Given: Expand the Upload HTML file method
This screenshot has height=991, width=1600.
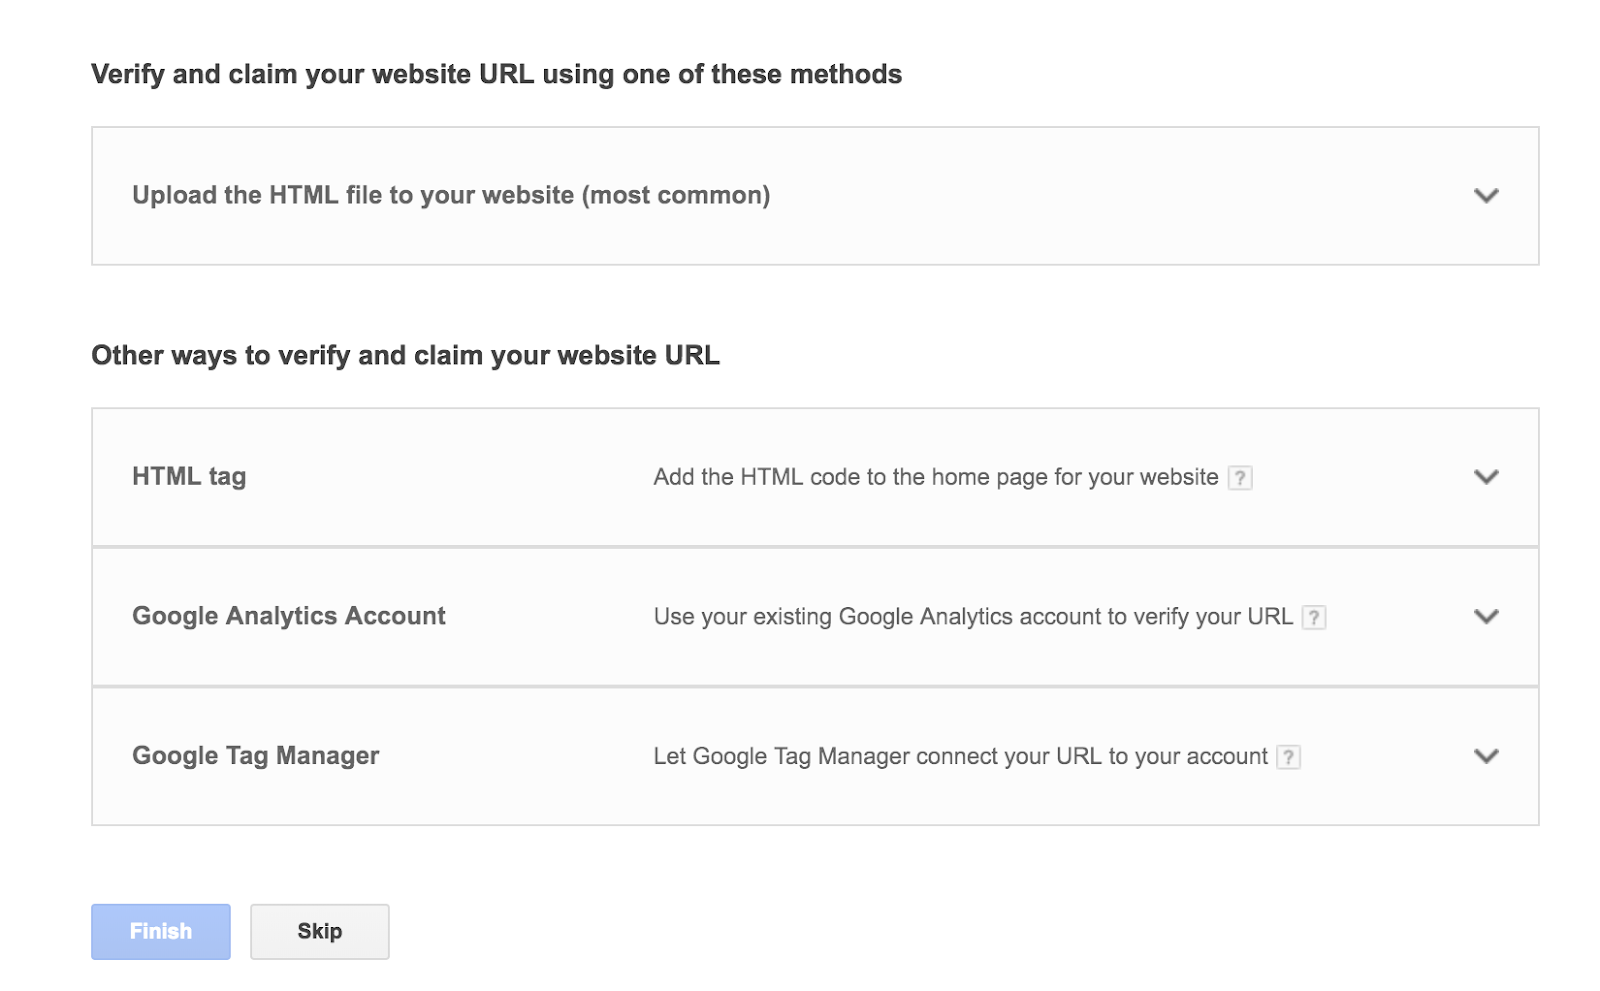Looking at the screenshot, I should (x=1486, y=196).
